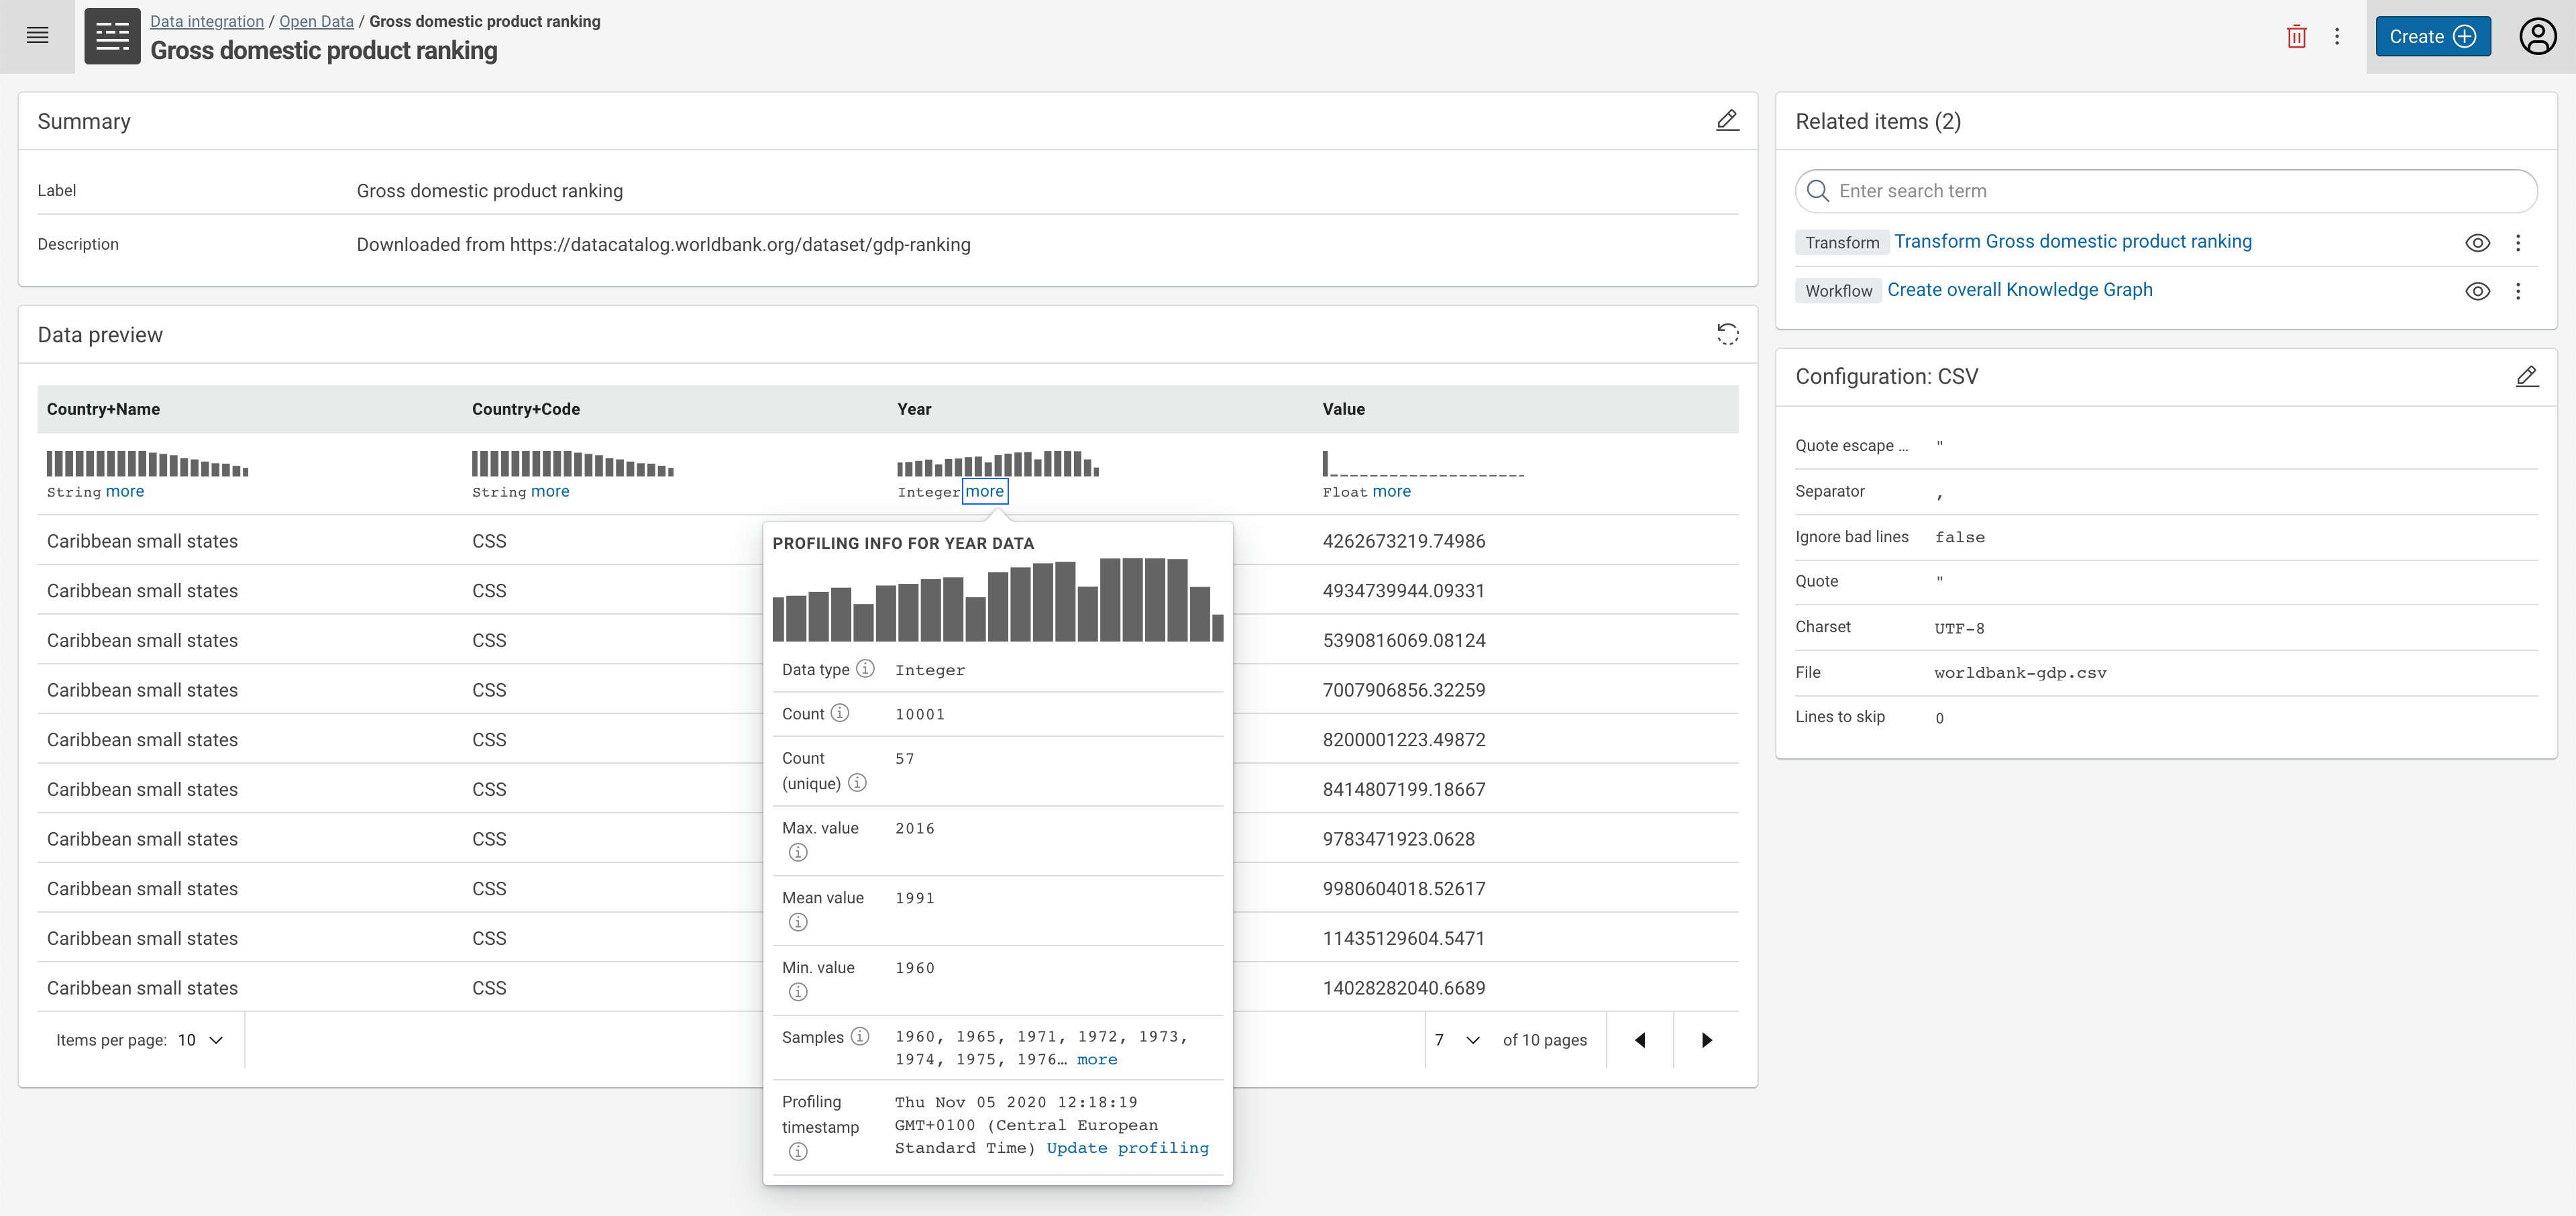Toggle preview of Transform Gross domestic product ranking
This screenshot has width=2576, height=1216.
pos(2479,242)
